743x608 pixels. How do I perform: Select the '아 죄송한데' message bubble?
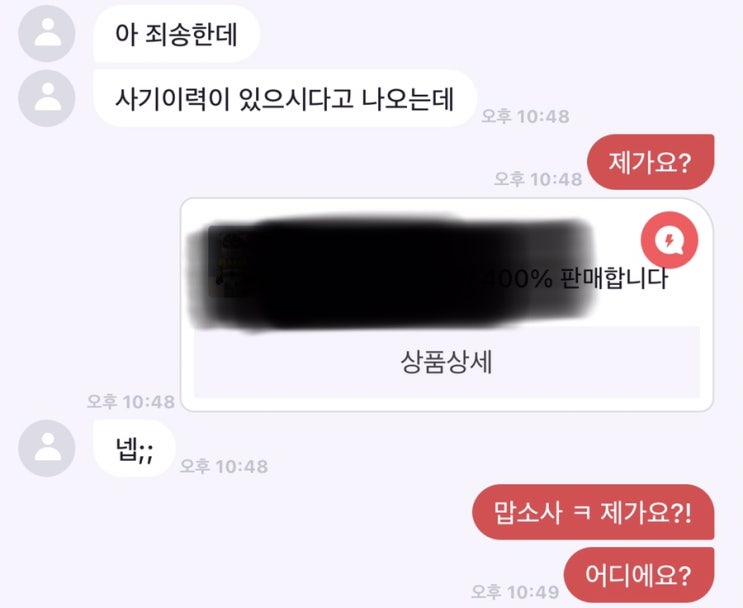pos(176,34)
